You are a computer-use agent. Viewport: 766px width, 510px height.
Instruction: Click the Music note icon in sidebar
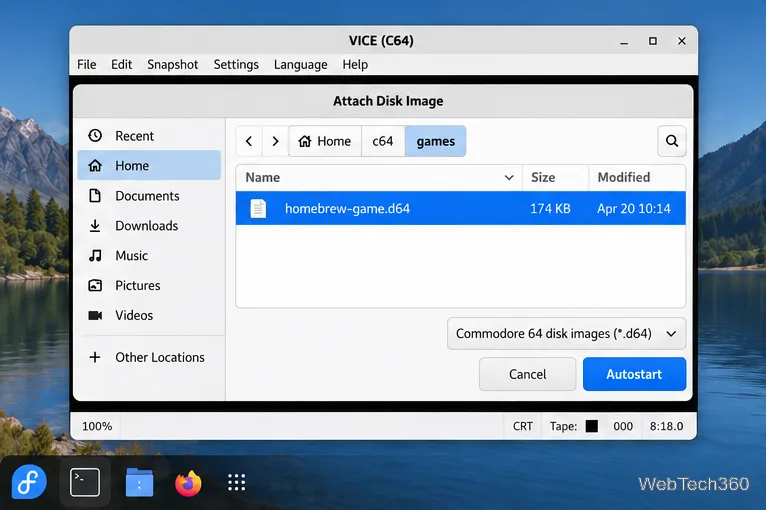(95, 255)
